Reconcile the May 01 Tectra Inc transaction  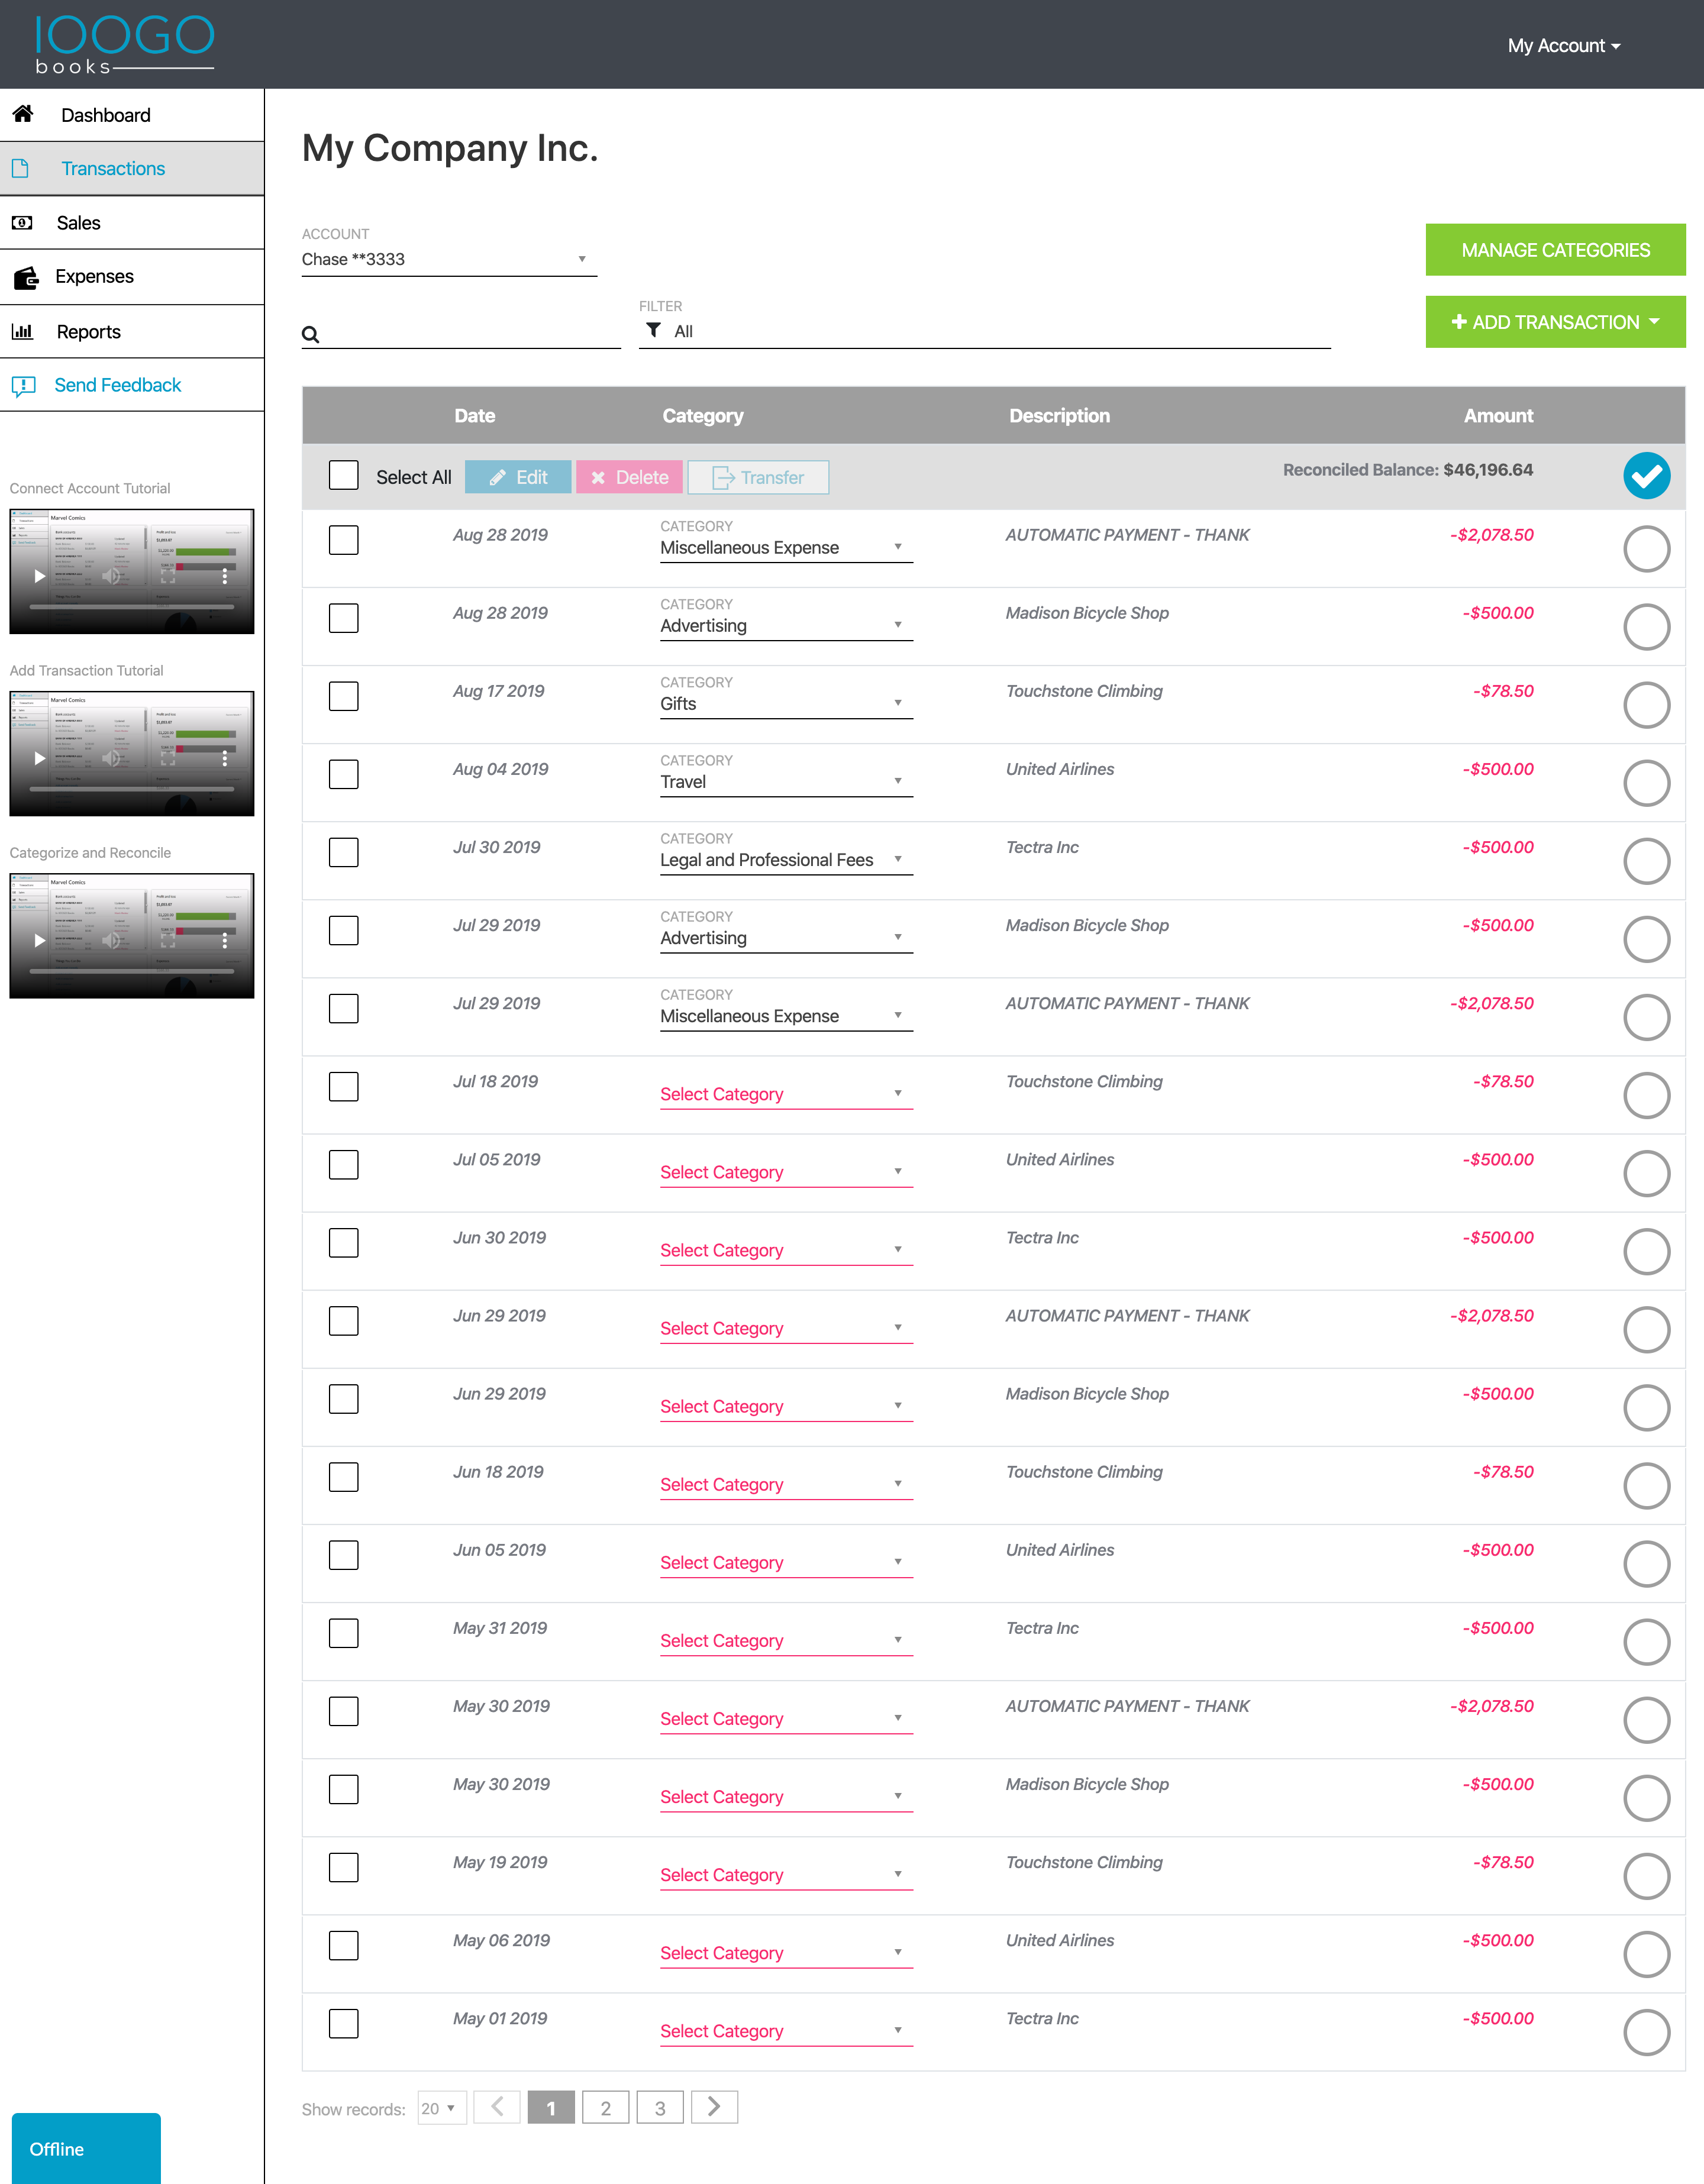(x=1646, y=2031)
